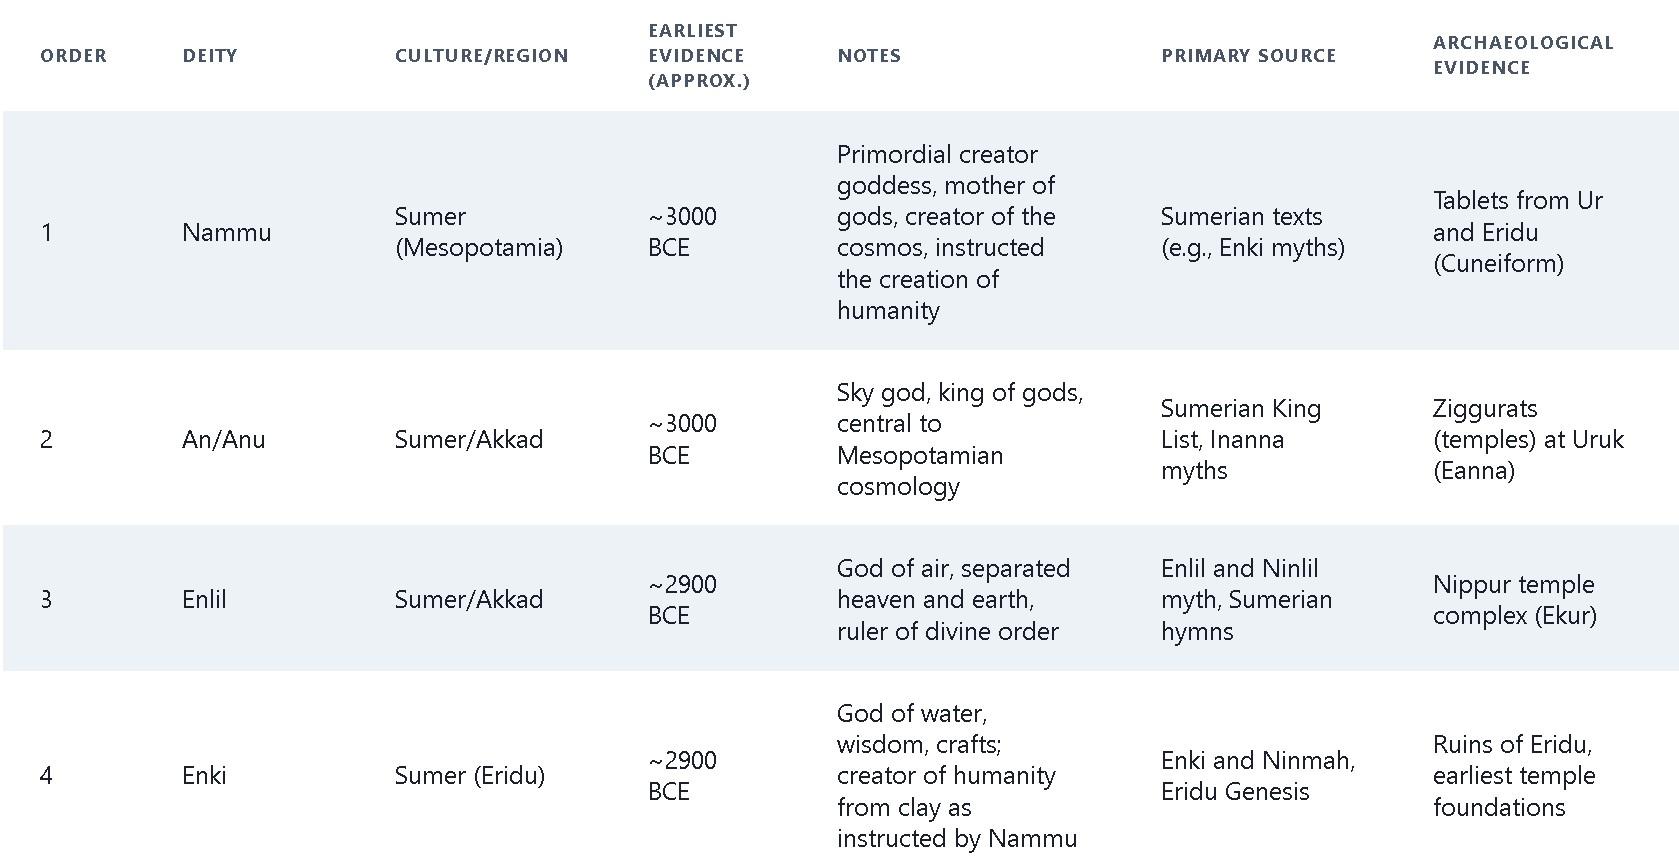Image resolution: width=1679 pixels, height=860 pixels.
Task: Select the Sumer (Mesopotamia) region cell
Action: [x=479, y=232]
